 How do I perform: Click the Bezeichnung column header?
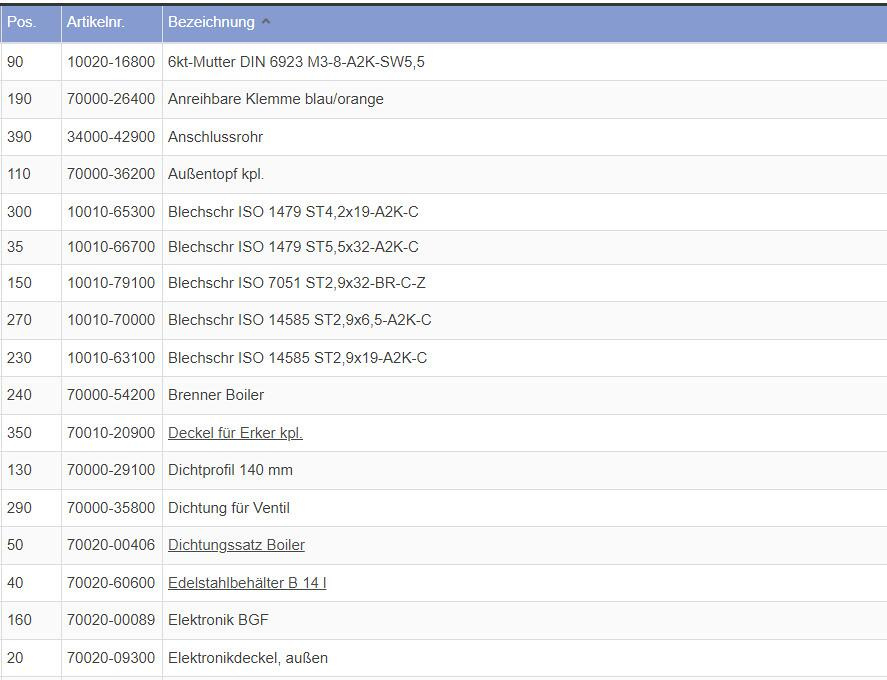click(x=211, y=22)
